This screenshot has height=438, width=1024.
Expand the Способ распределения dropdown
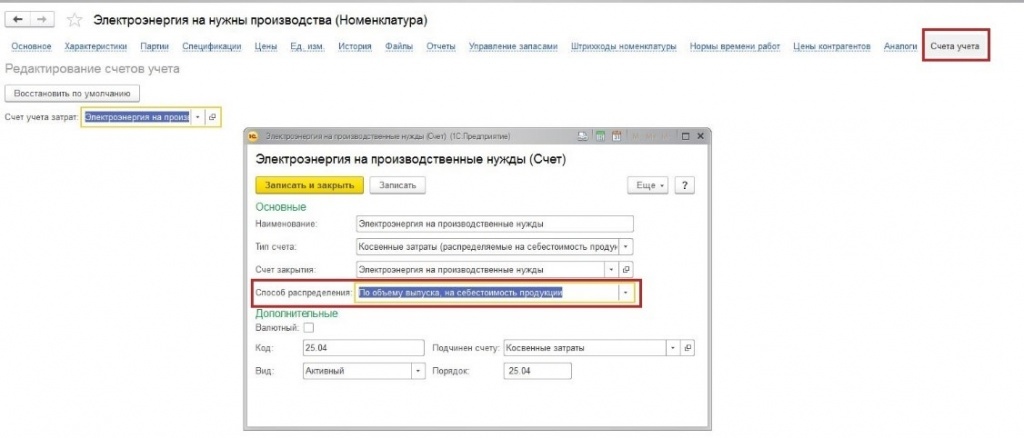click(x=626, y=293)
